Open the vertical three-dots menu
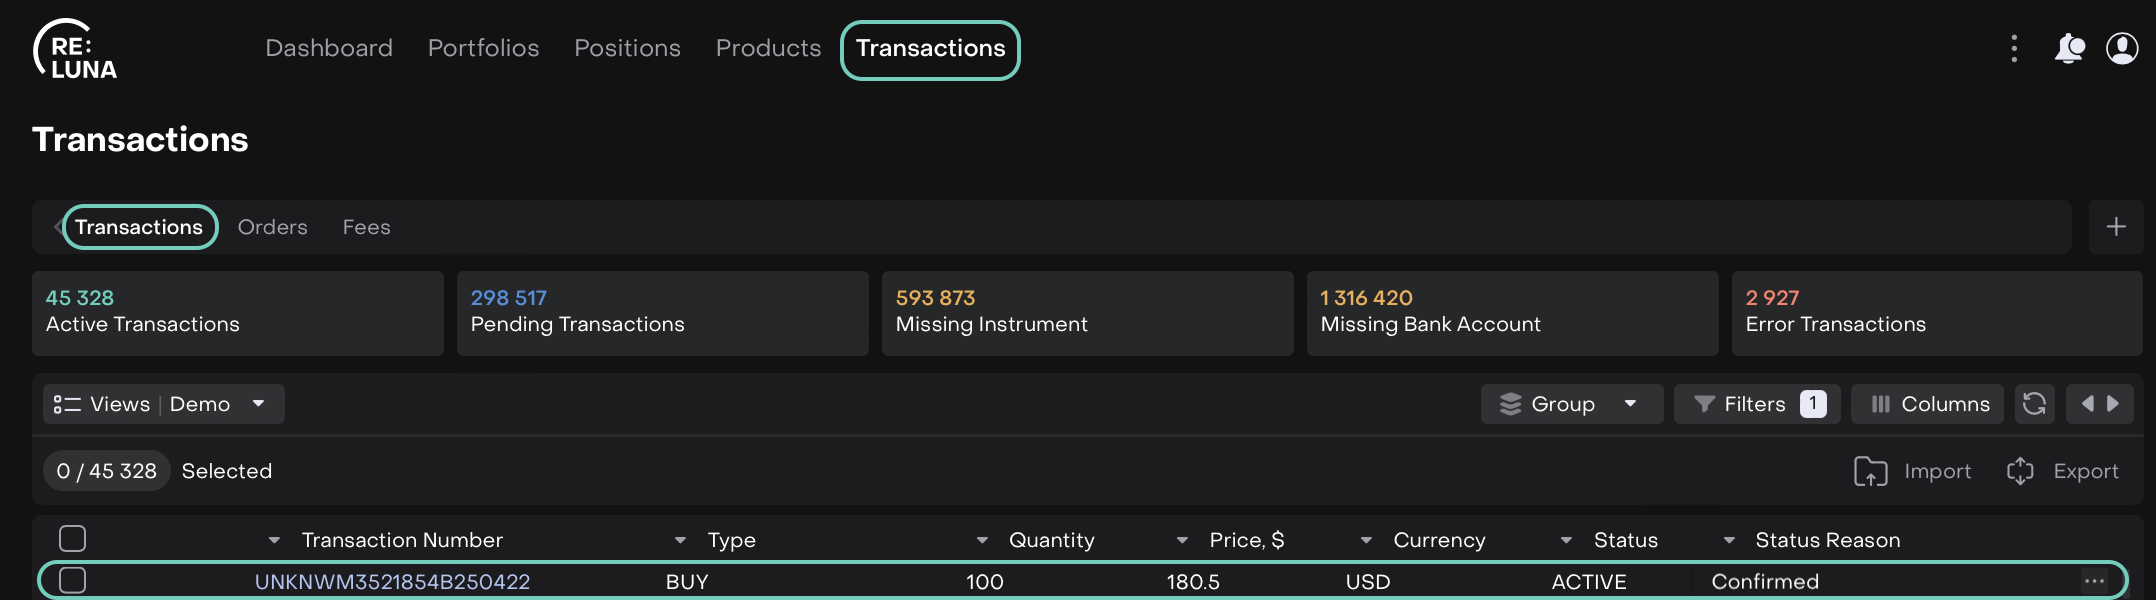 2014,48
